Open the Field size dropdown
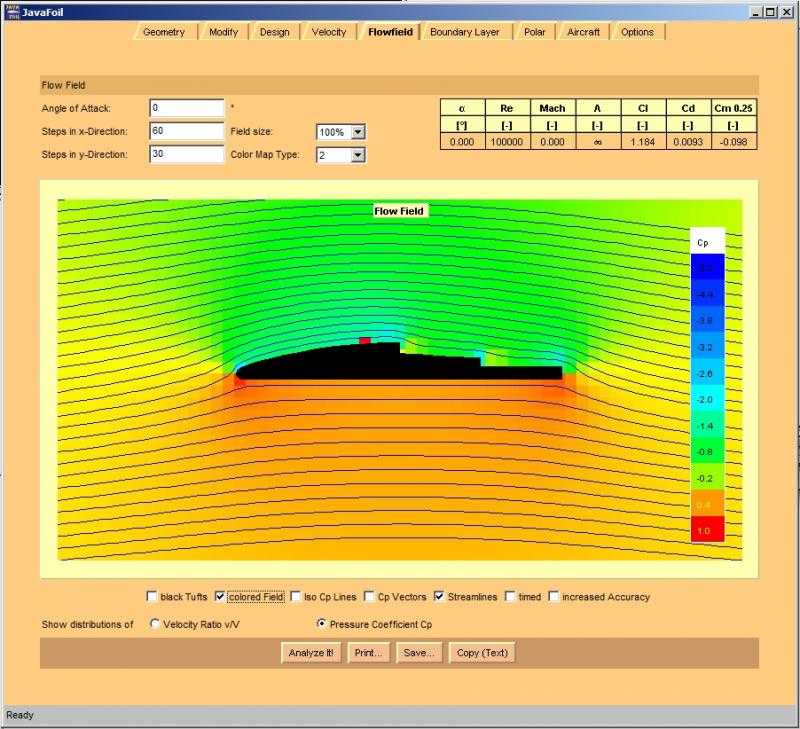 coord(358,132)
